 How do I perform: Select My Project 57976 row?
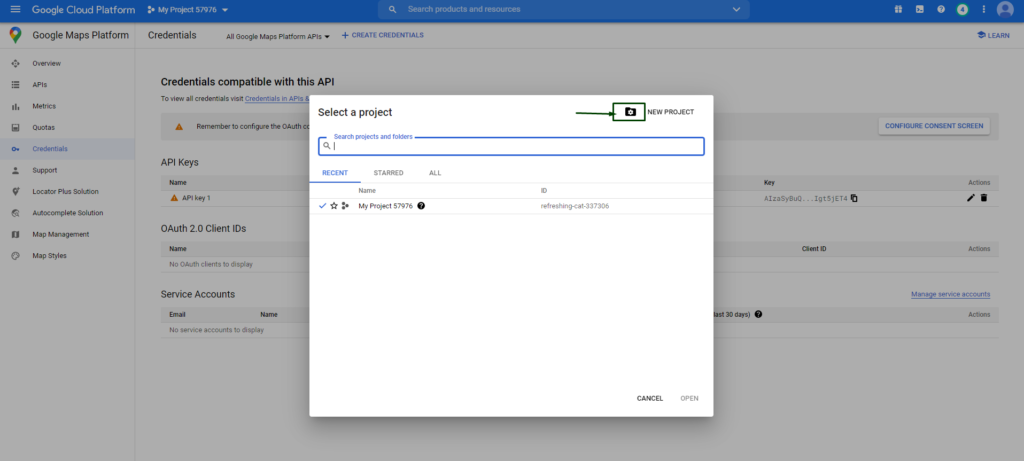pyautogui.click(x=385, y=205)
